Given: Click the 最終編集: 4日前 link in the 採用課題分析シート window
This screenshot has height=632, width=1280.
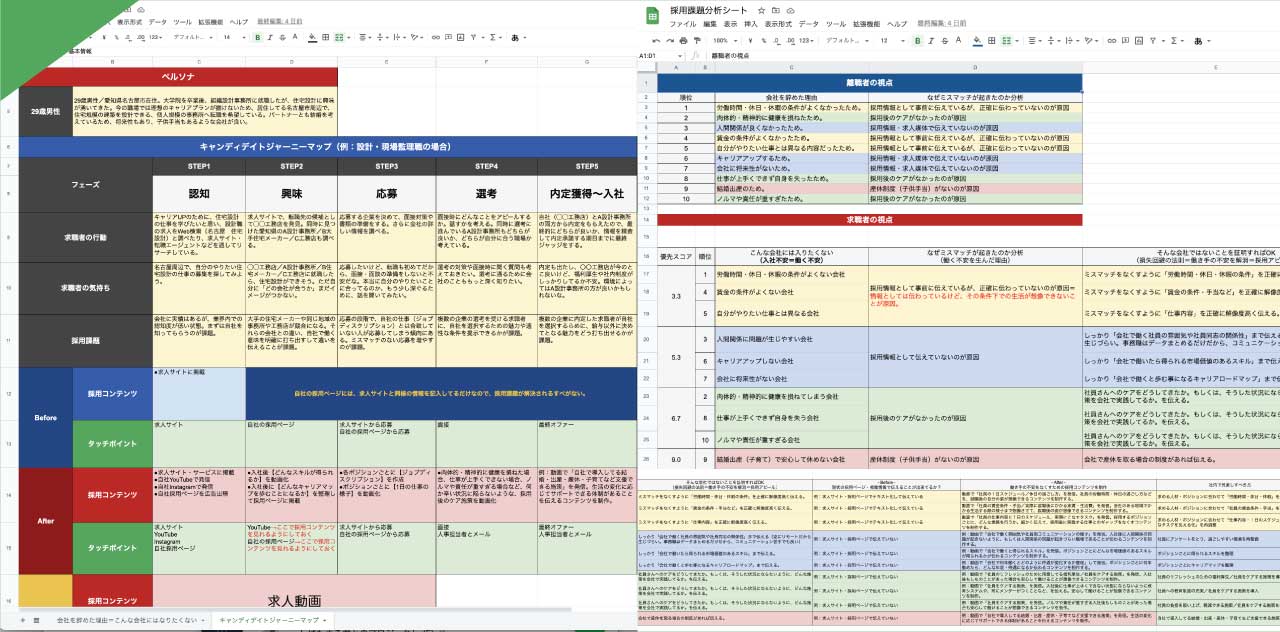Looking at the screenshot, I should click(944, 23).
